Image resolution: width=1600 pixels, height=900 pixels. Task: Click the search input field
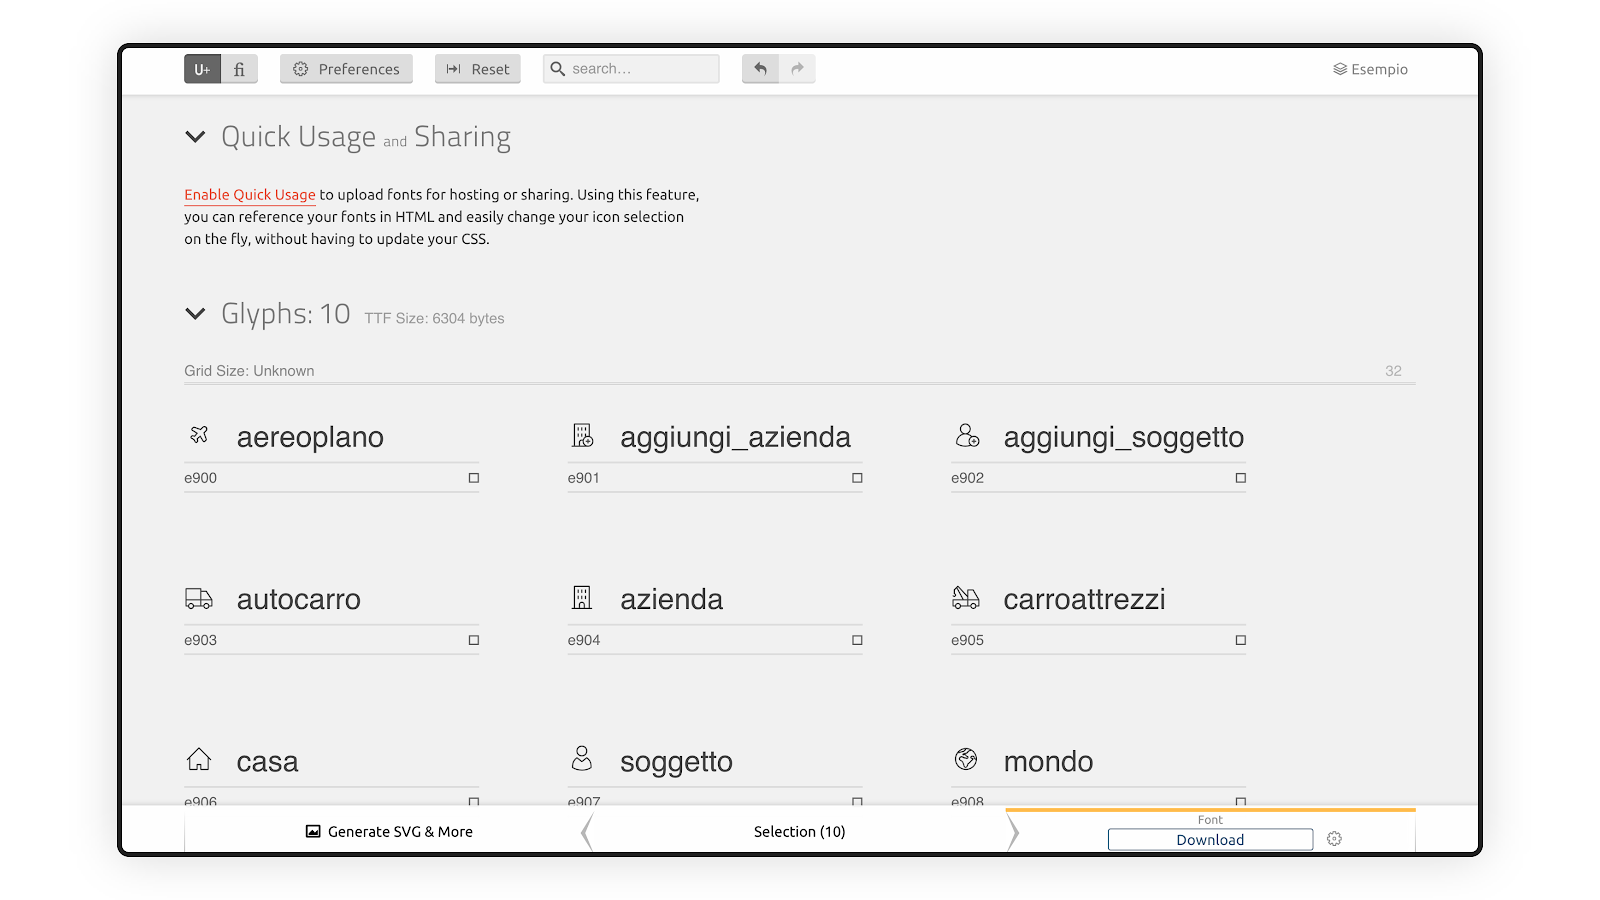(x=631, y=69)
